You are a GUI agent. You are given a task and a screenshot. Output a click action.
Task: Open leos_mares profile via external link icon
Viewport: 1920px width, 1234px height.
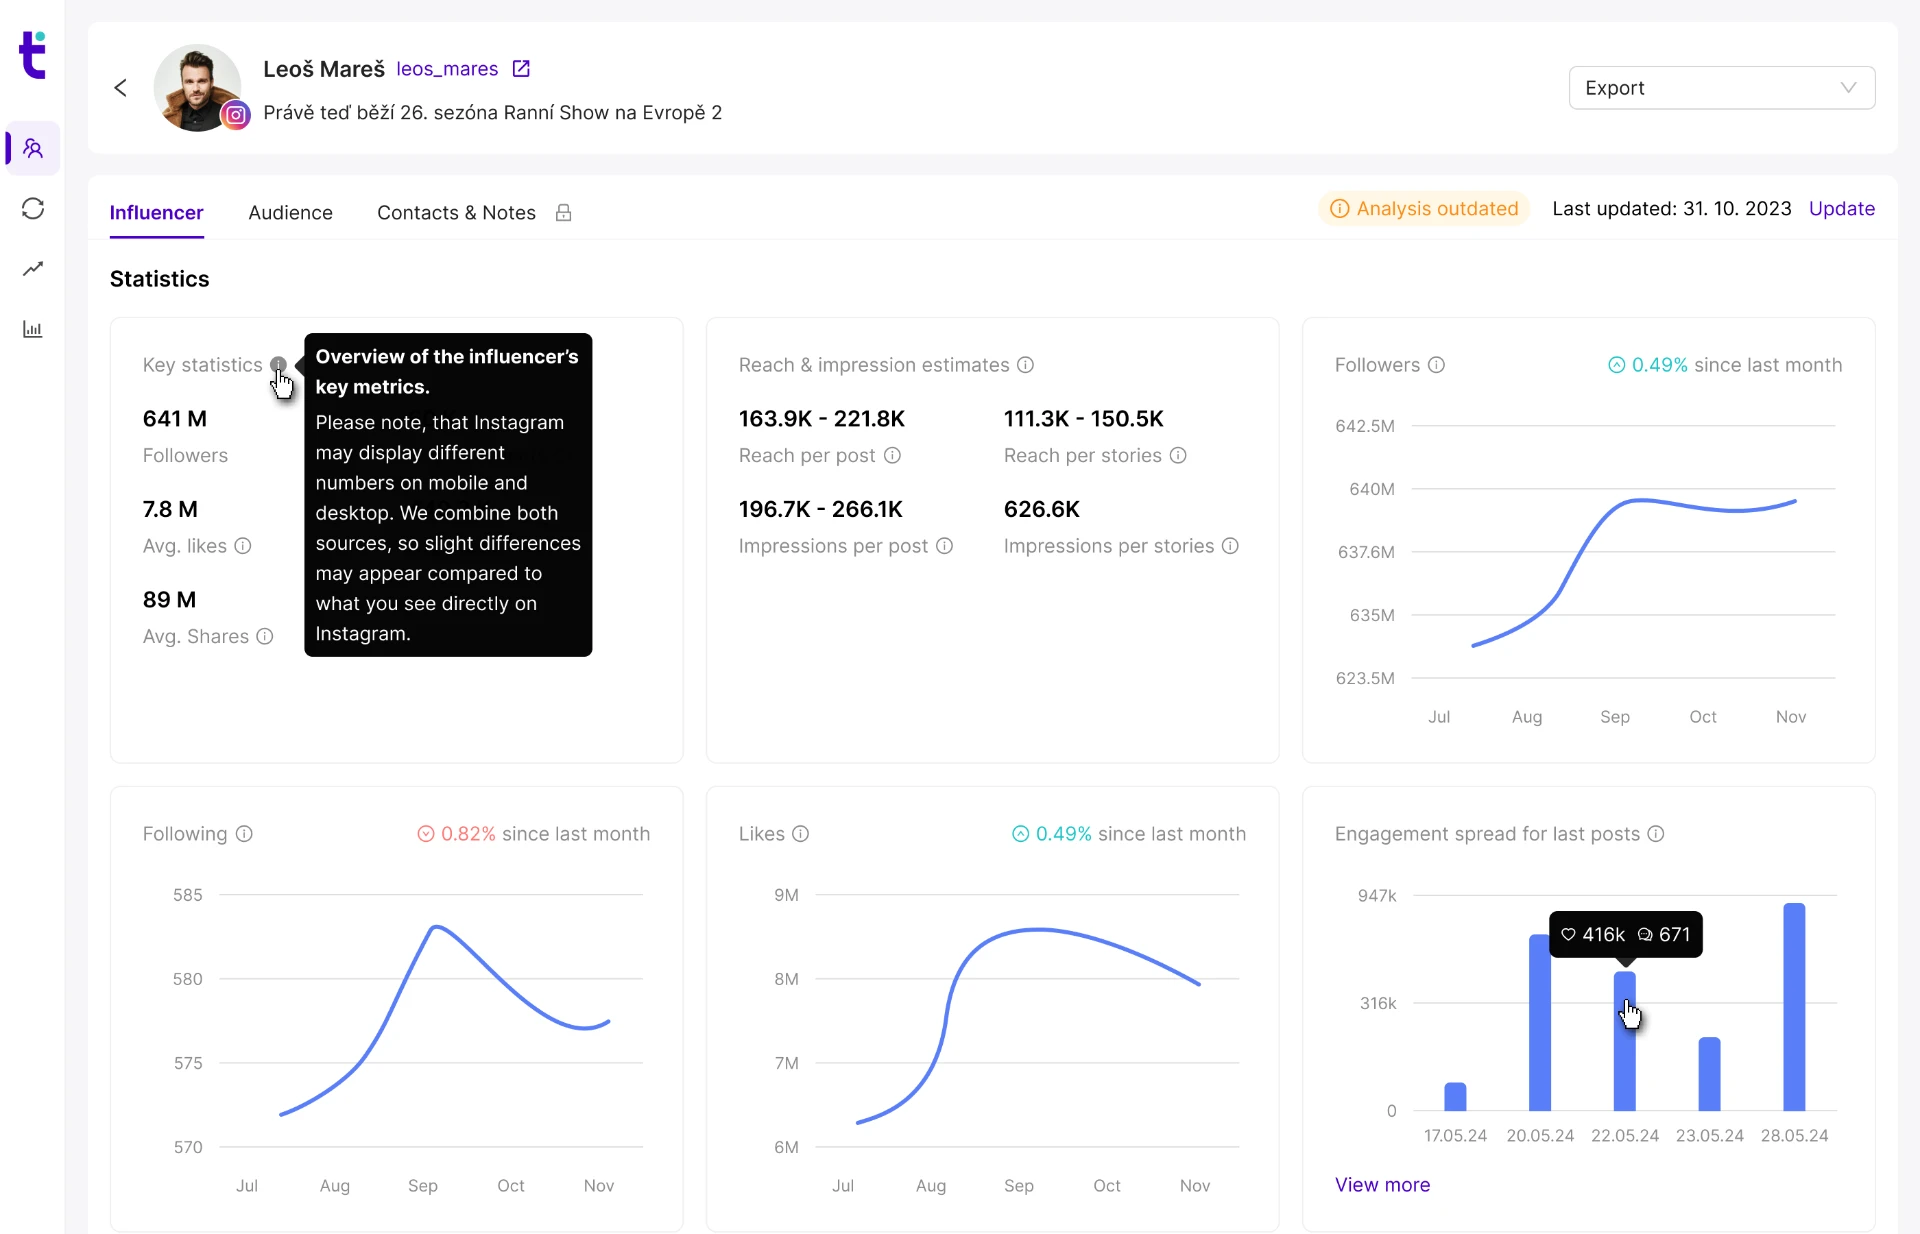click(x=521, y=68)
